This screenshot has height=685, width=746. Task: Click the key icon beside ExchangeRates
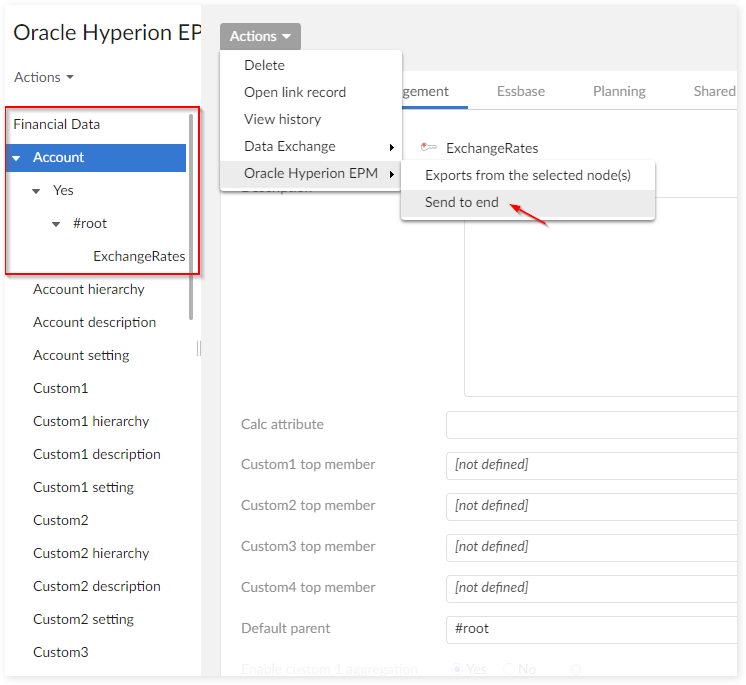[429, 148]
